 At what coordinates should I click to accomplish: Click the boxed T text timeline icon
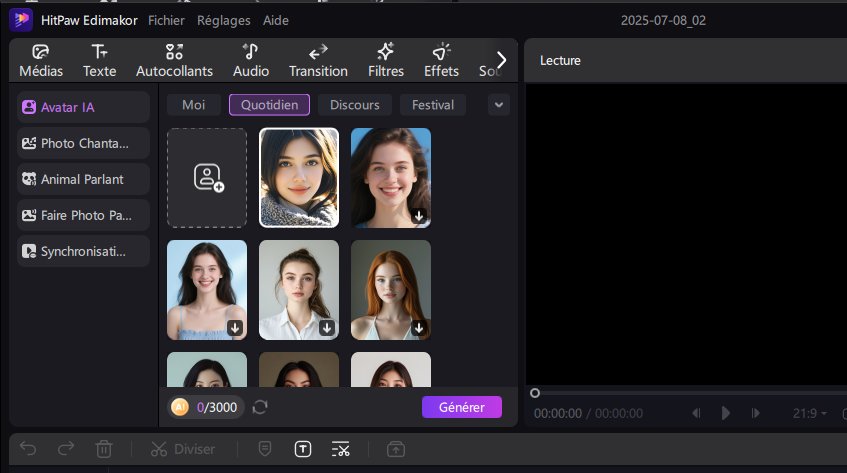coord(303,449)
